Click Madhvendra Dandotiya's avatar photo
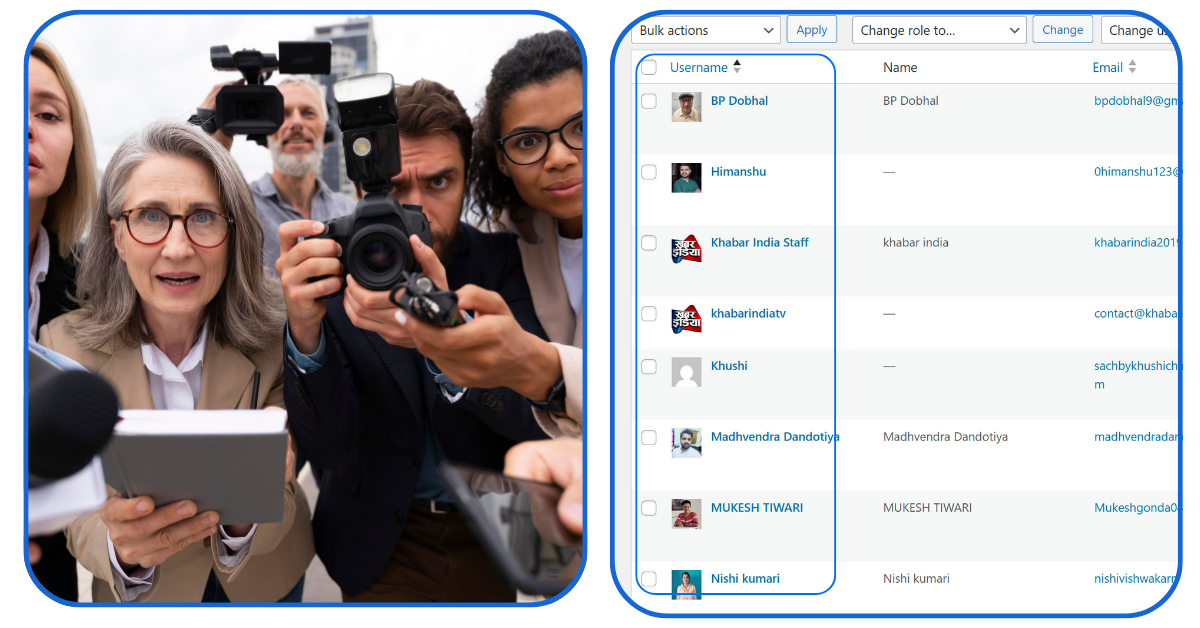 tap(686, 442)
